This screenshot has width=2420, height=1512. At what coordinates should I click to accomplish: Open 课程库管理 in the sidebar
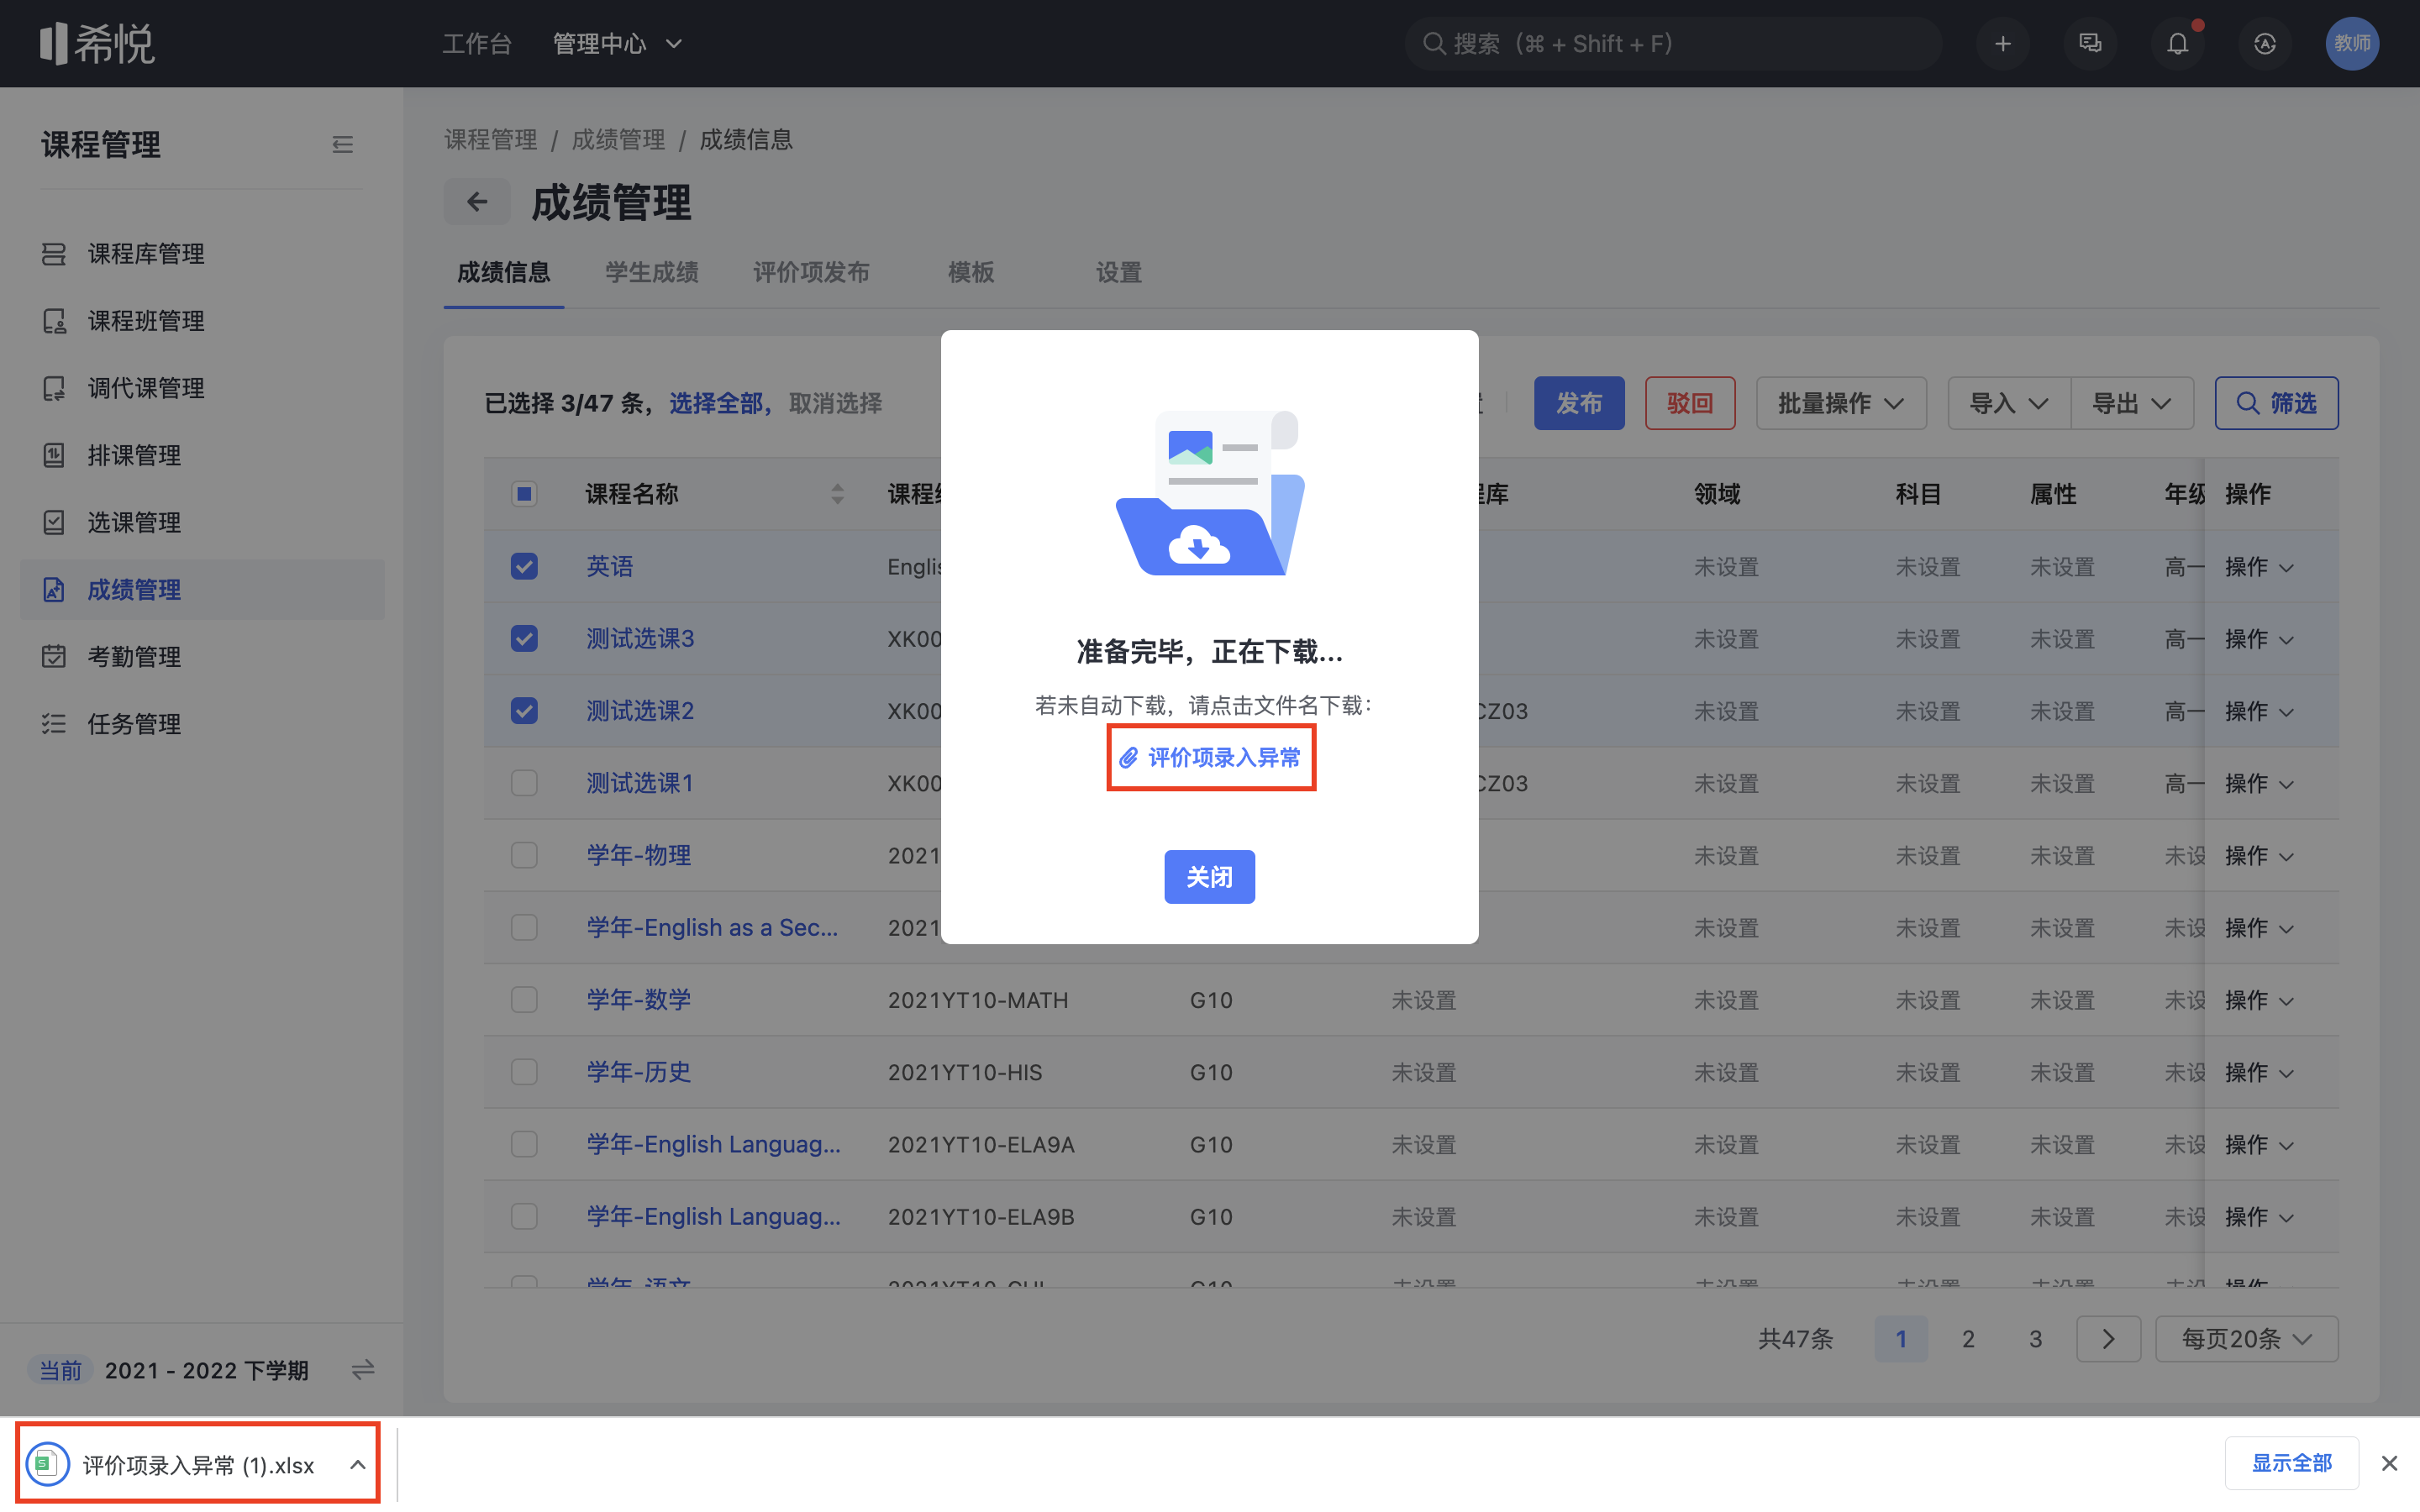(202, 254)
